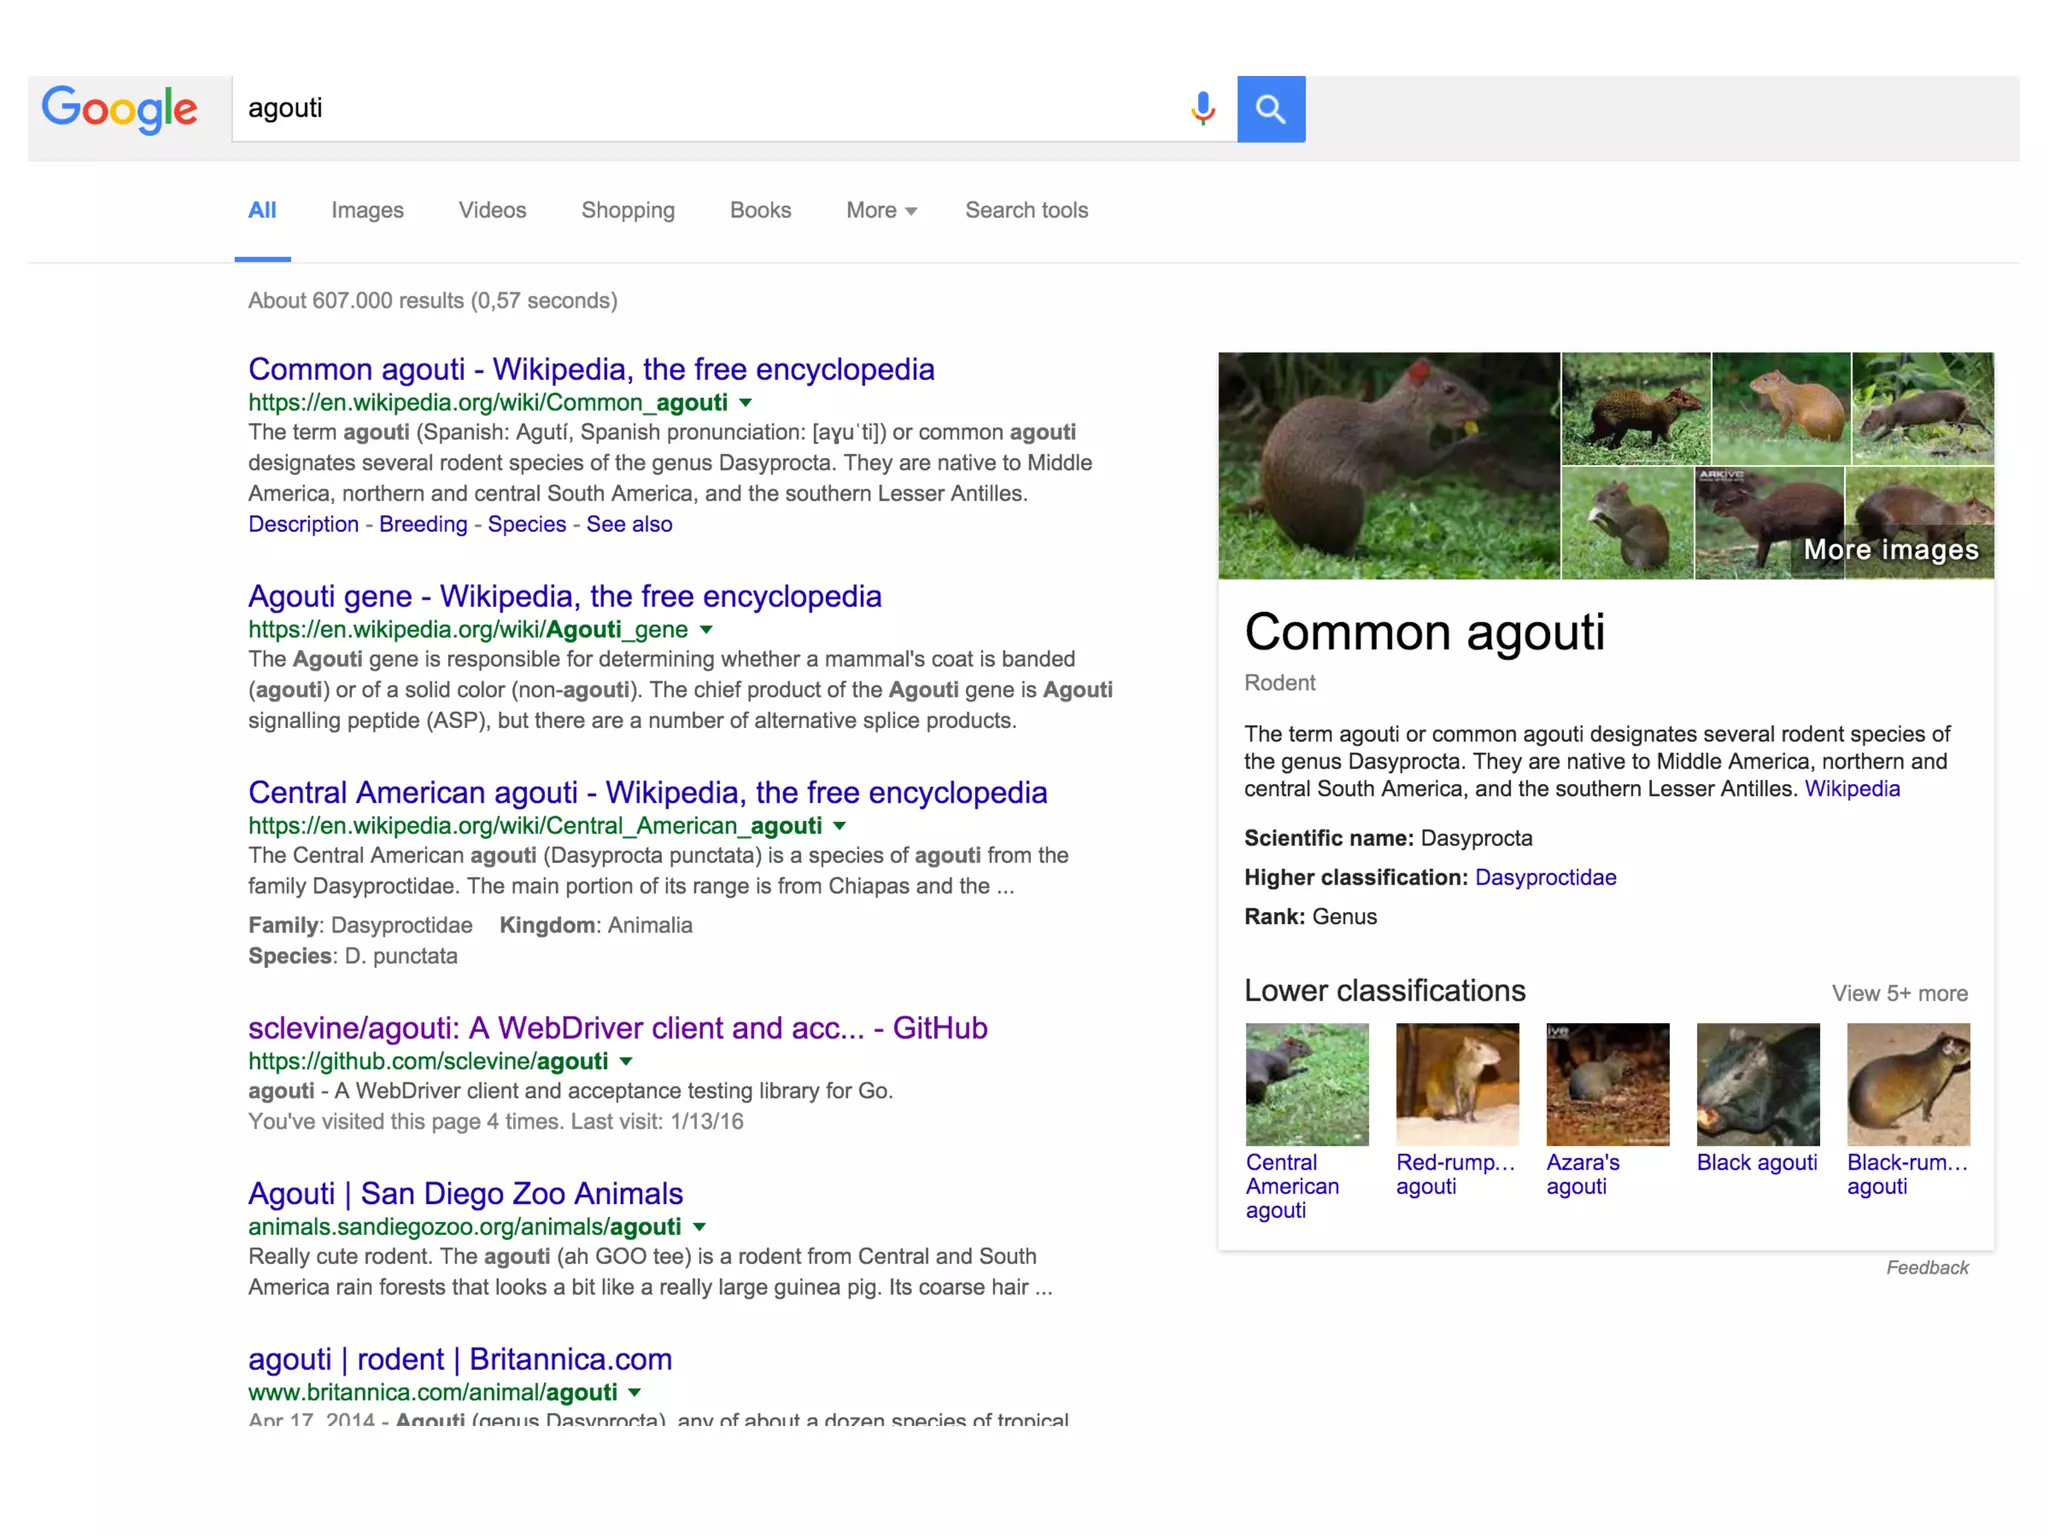
Task: Click the Google logo
Action: [x=120, y=108]
